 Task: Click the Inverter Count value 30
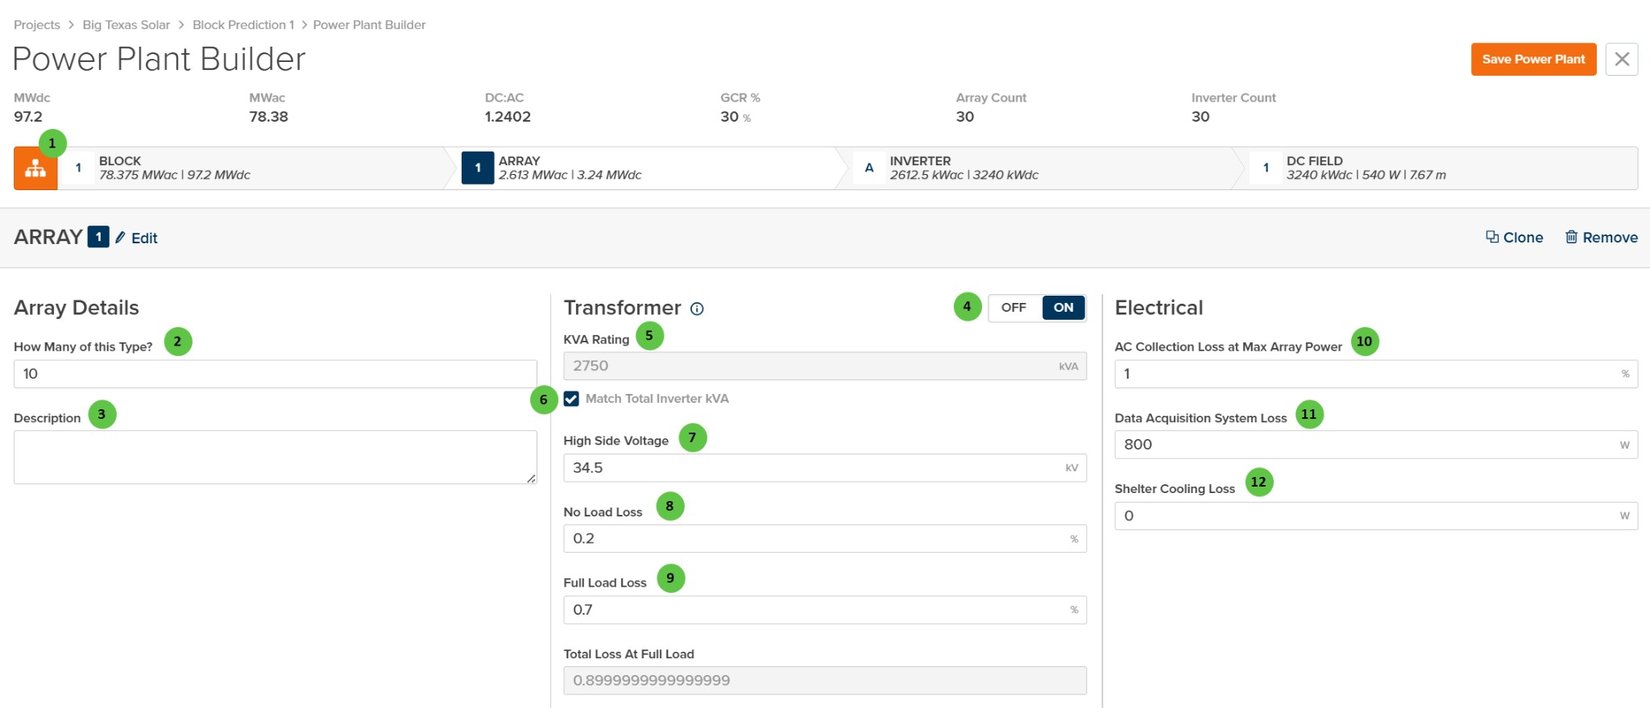point(1201,117)
